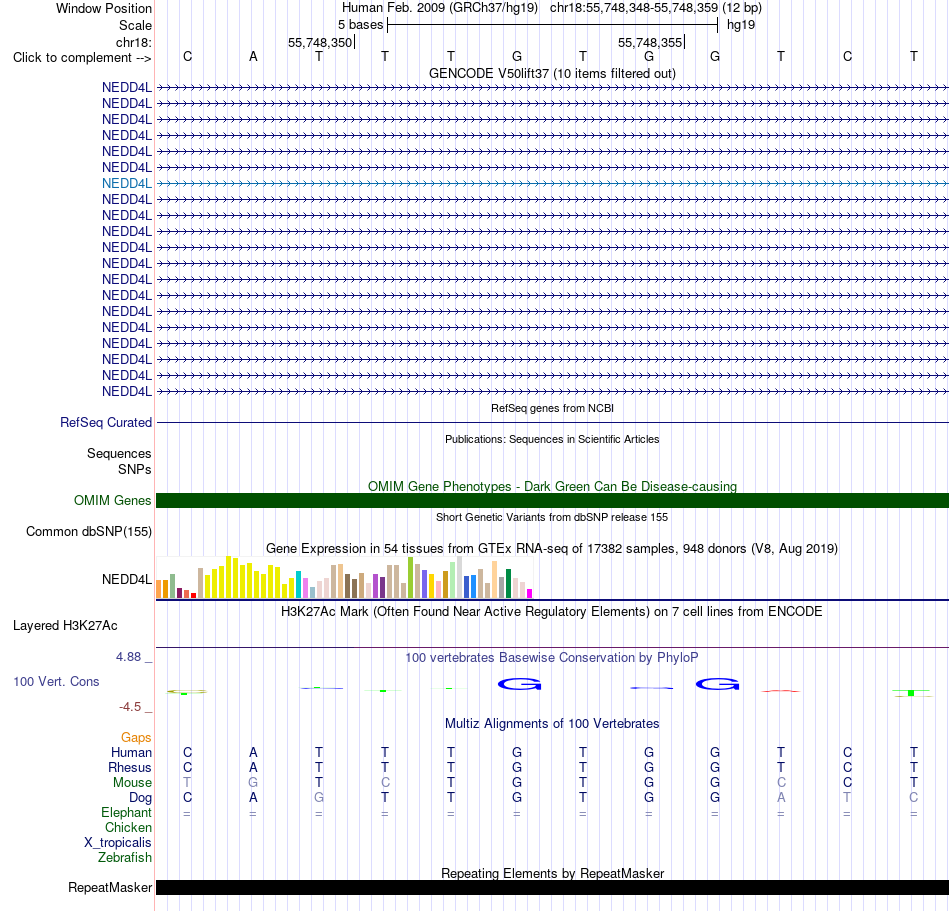The image size is (950, 911).
Task: Click the 55,748,355 coordinate marker
Action: tap(649, 42)
